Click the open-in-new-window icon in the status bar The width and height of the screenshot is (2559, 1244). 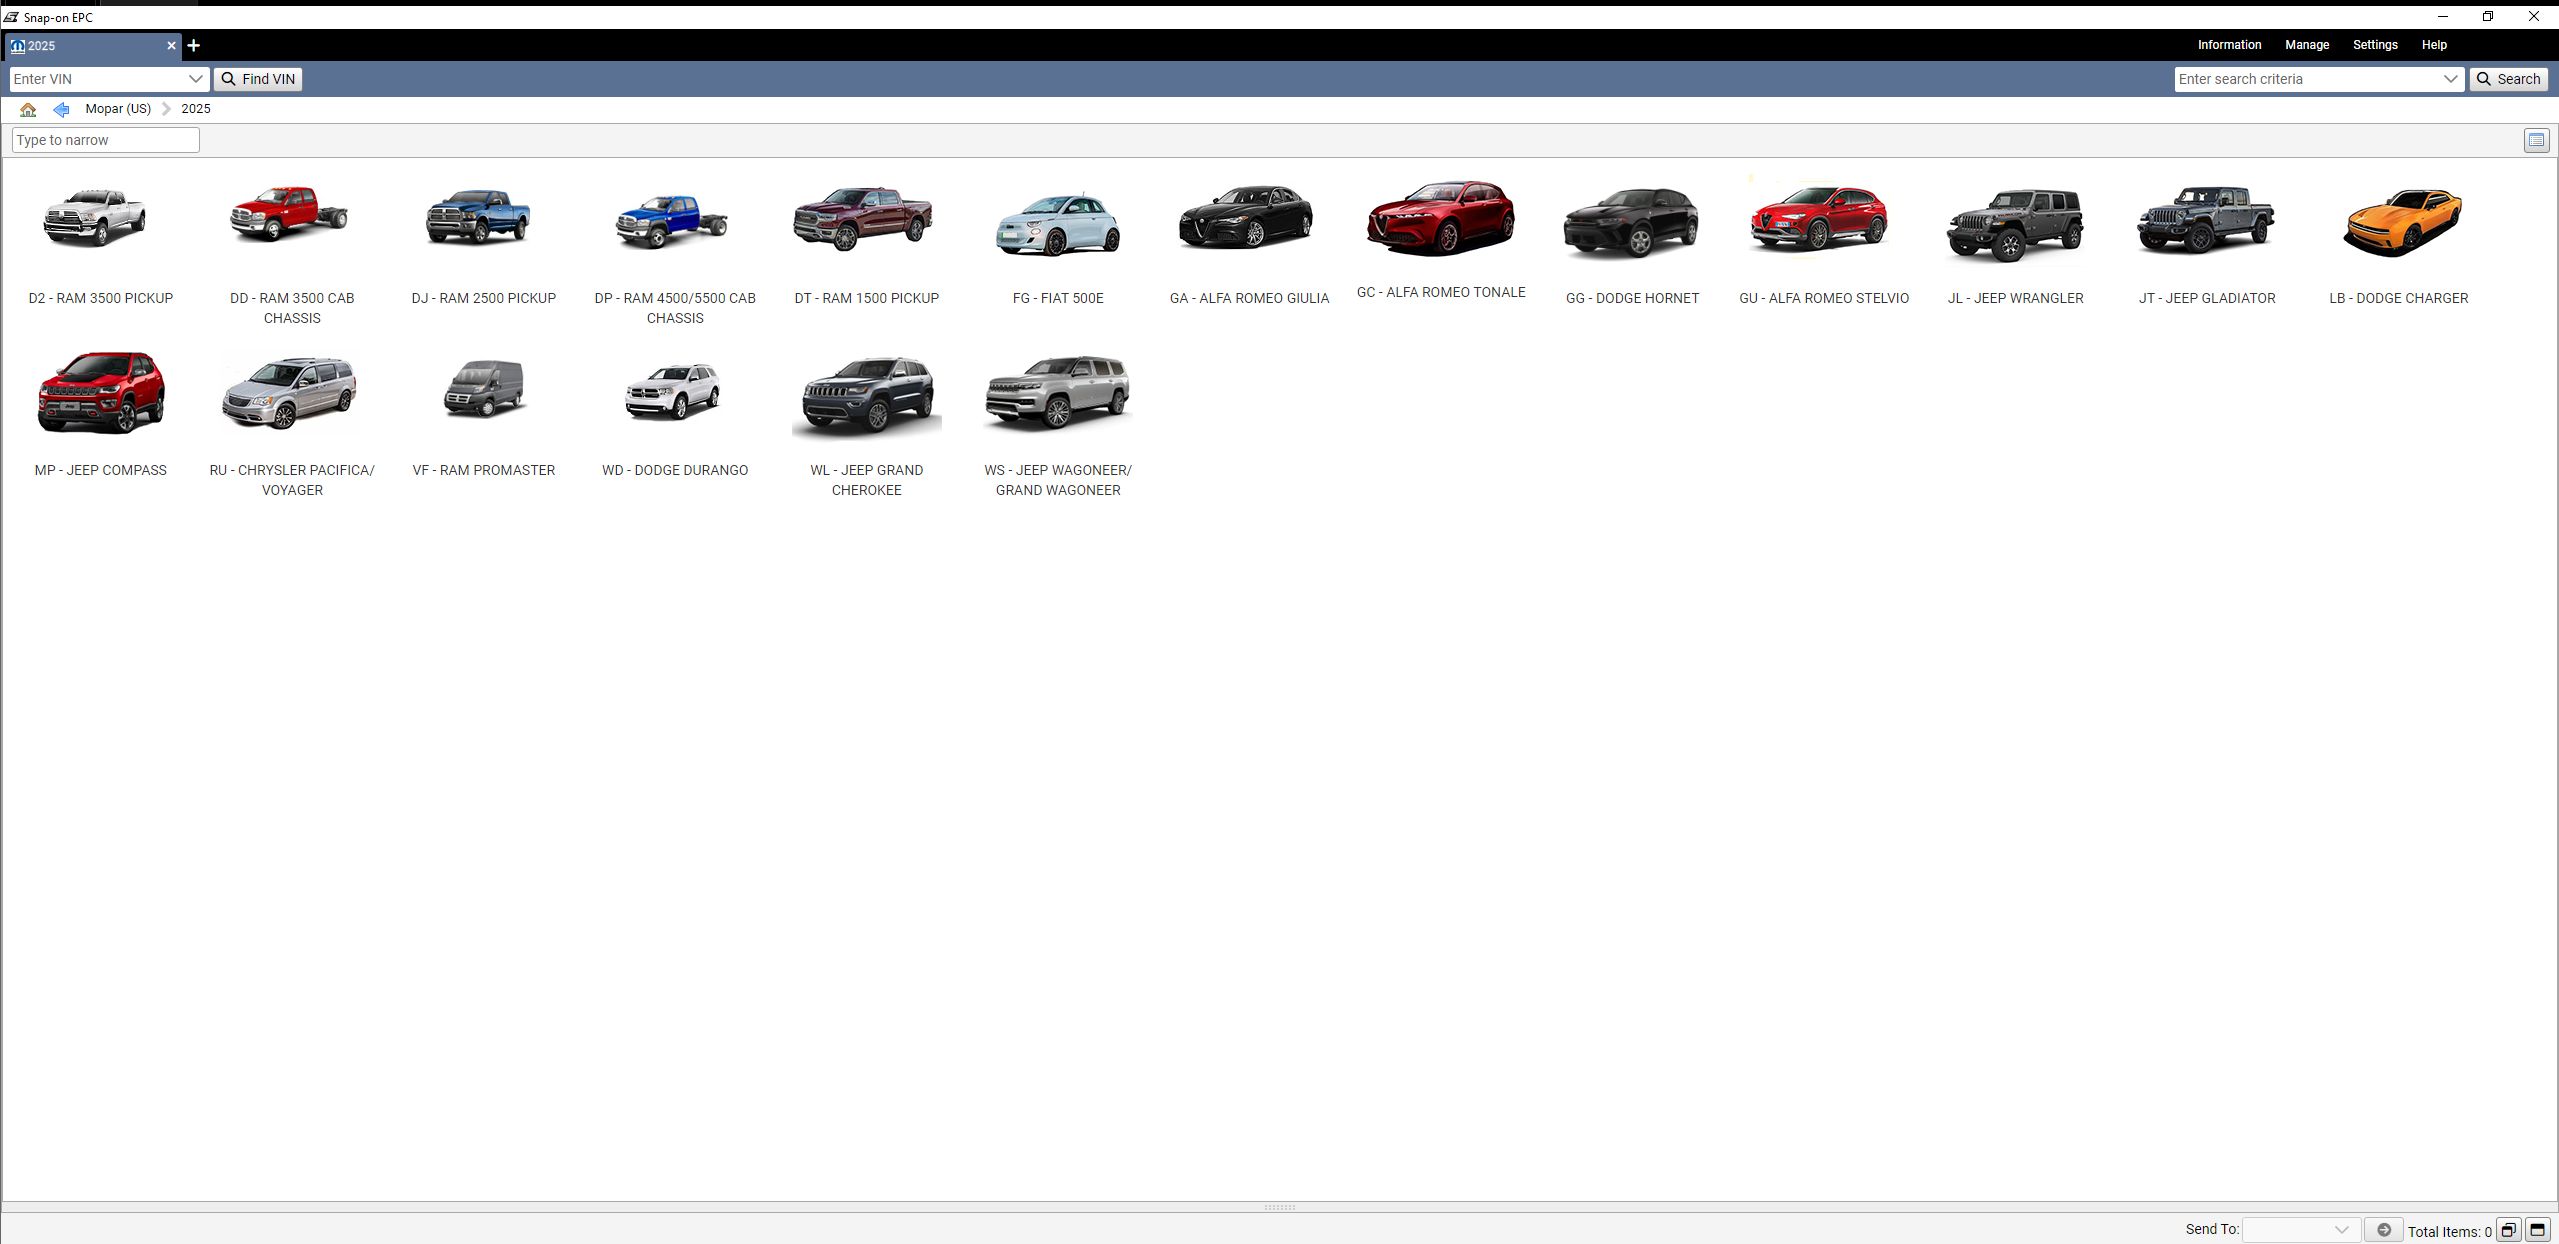(x=2508, y=1230)
